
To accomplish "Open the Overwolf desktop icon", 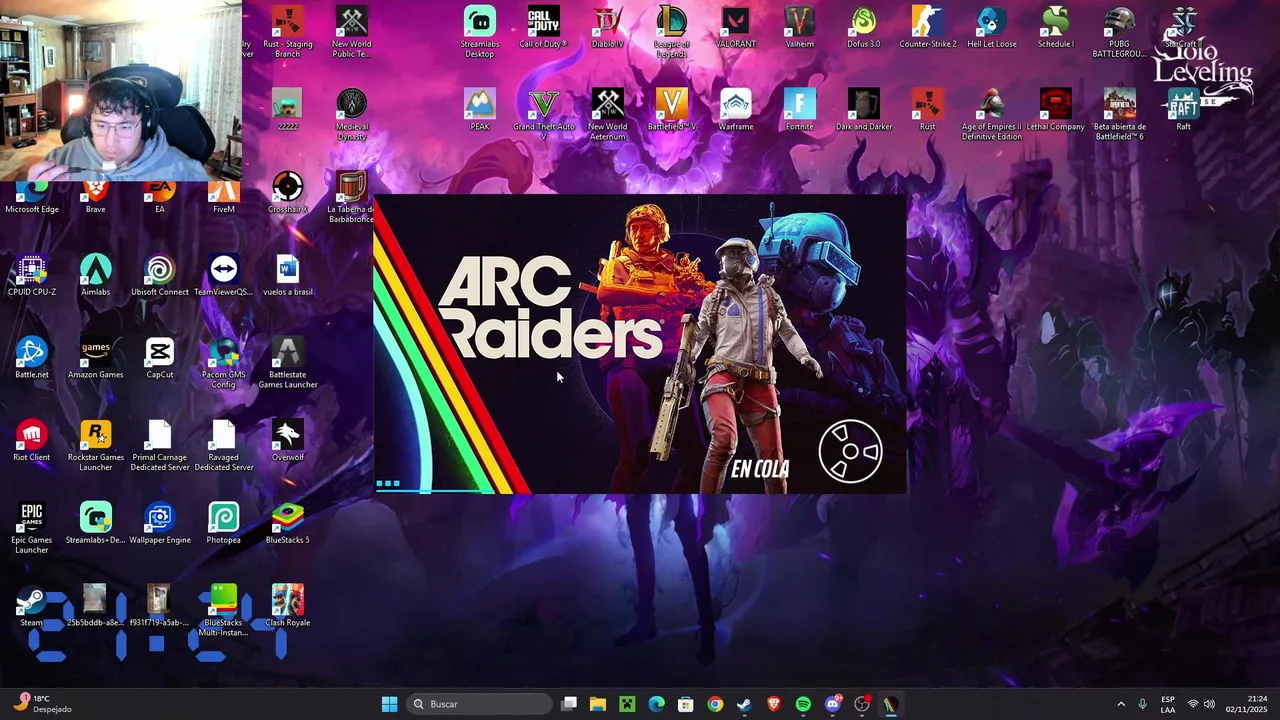I will [x=288, y=441].
